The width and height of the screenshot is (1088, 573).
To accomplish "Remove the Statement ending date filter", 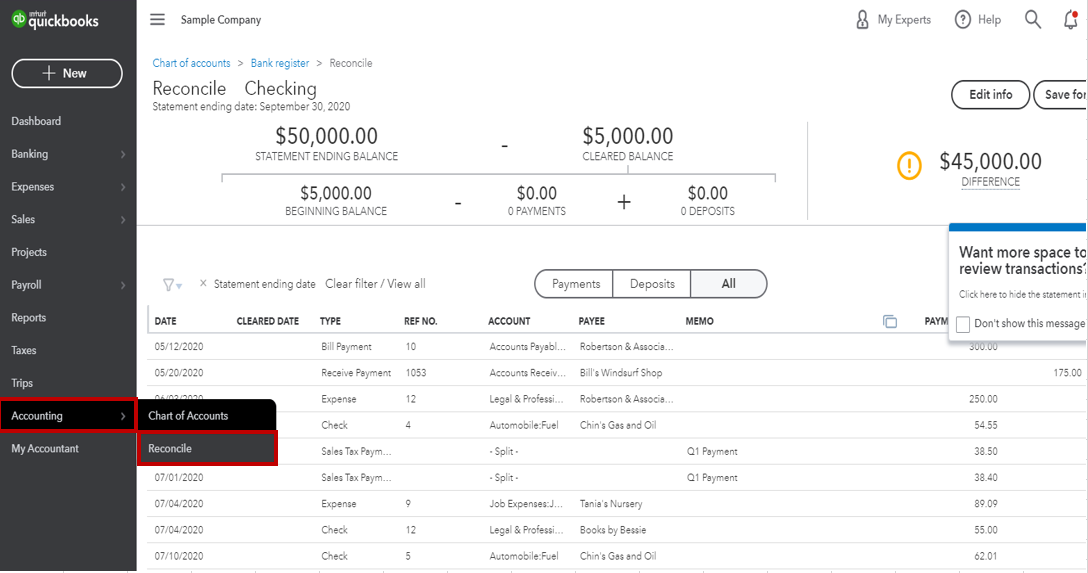I will (203, 284).
